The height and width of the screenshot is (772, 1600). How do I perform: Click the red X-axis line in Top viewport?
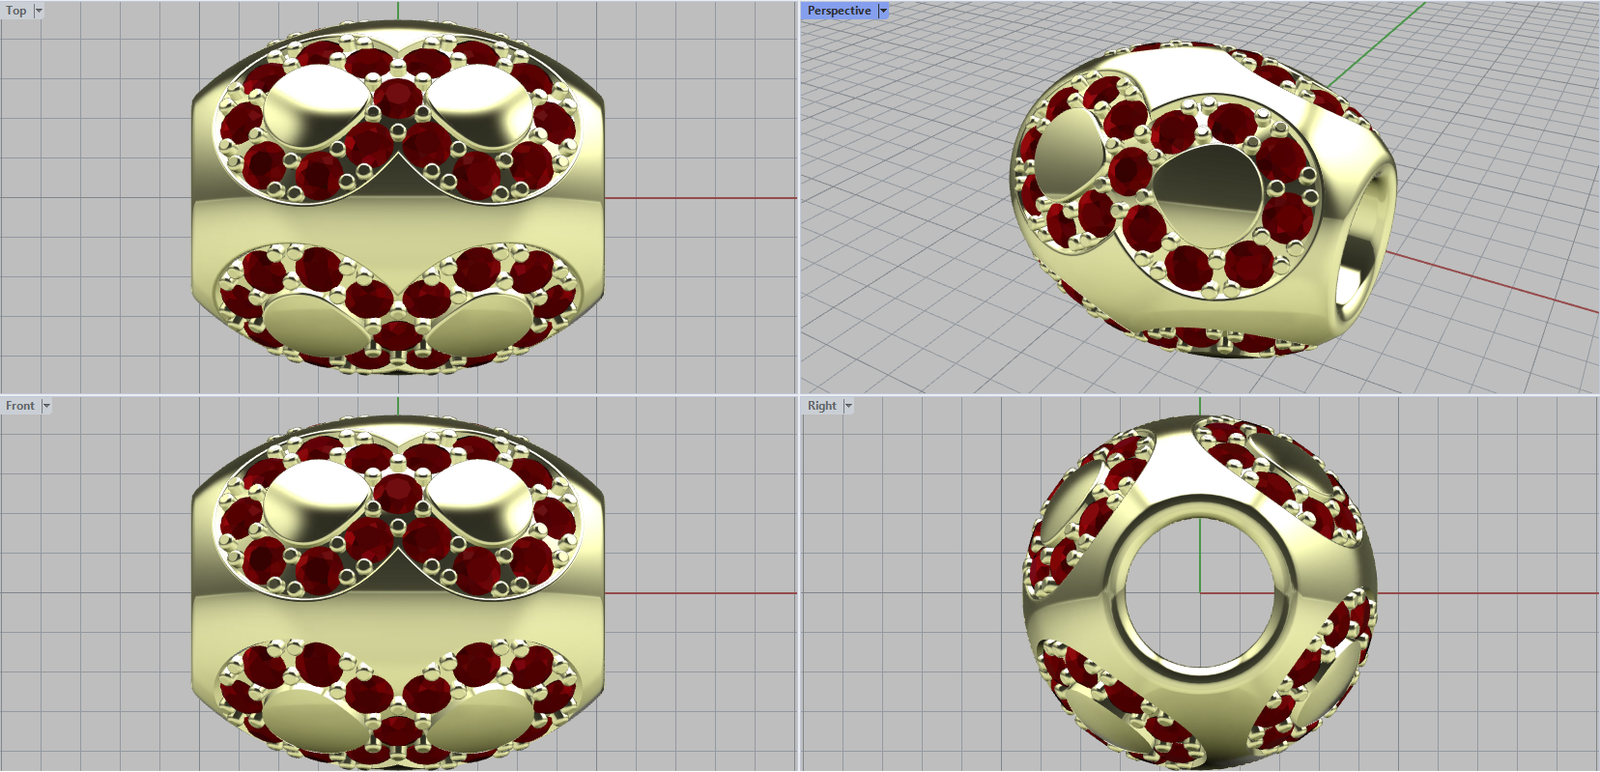pos(700,198)
